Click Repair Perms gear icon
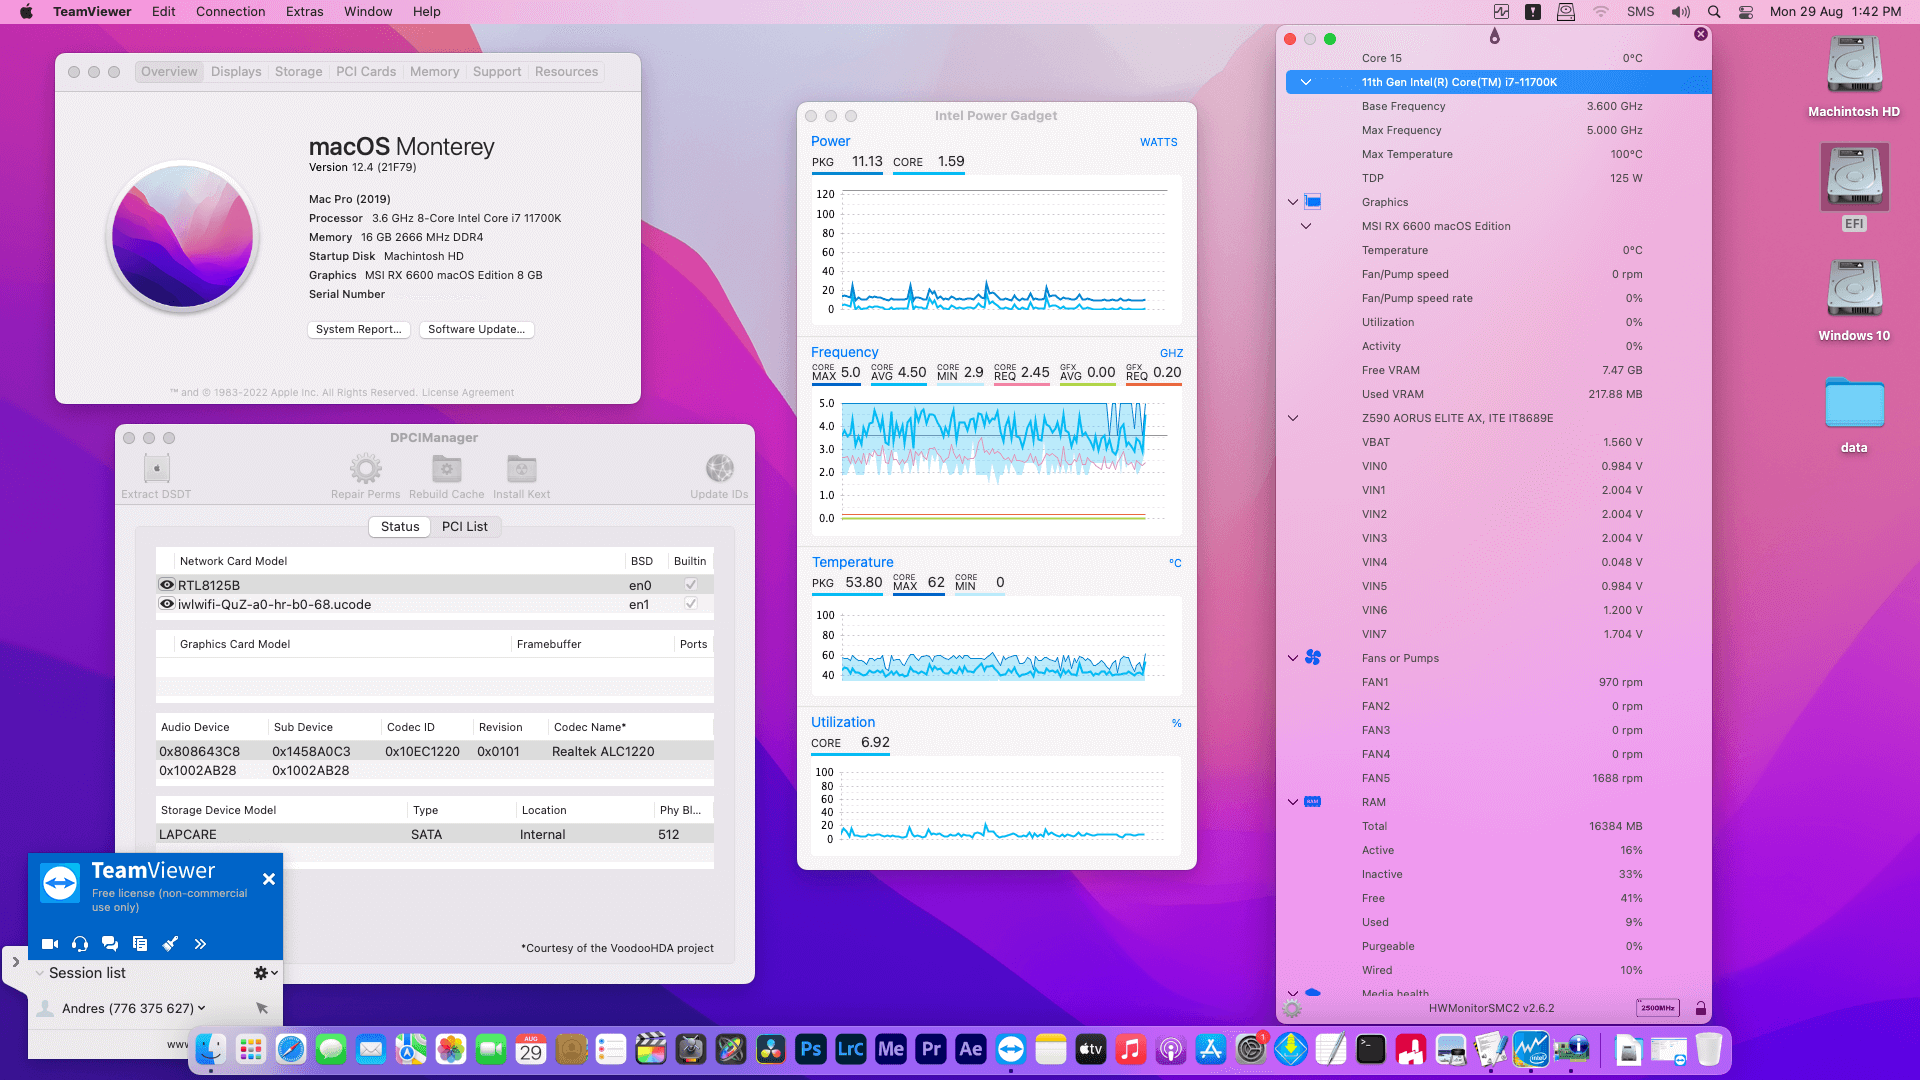Image resolution: width=1920 pixels, height=1080 pixels. click(365, 469)
